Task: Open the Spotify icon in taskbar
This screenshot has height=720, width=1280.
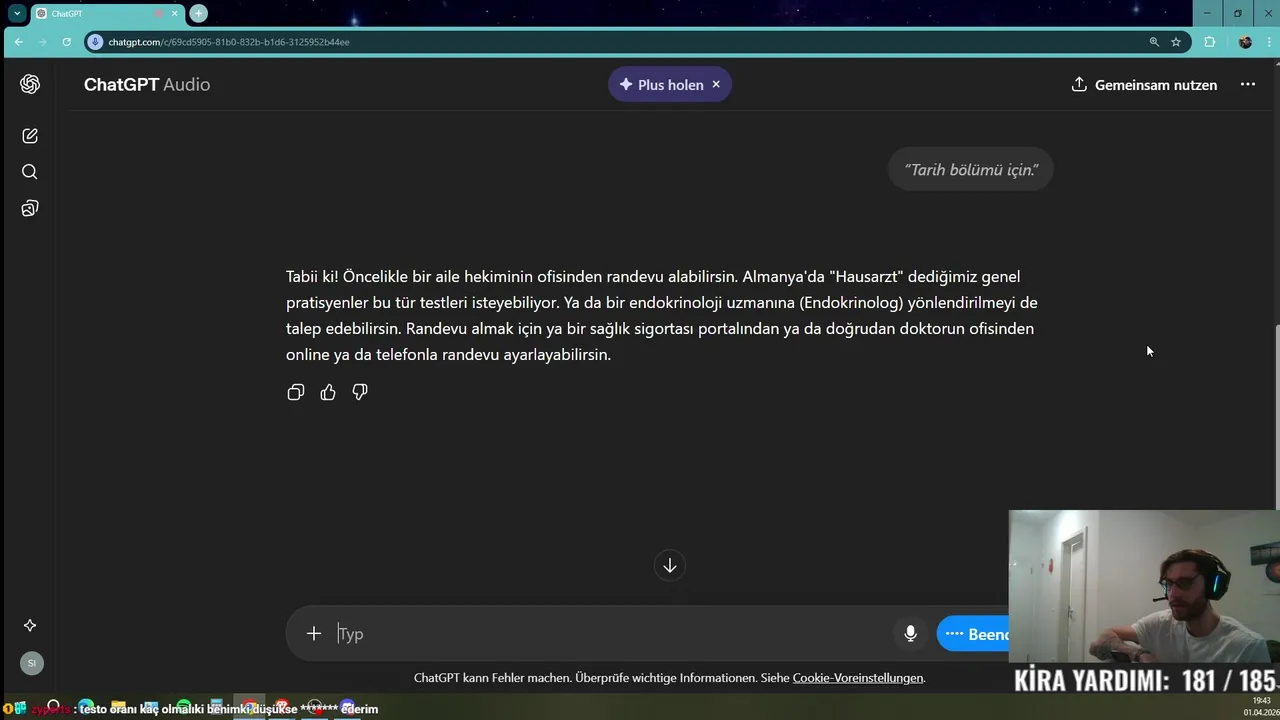Action: 183,708
